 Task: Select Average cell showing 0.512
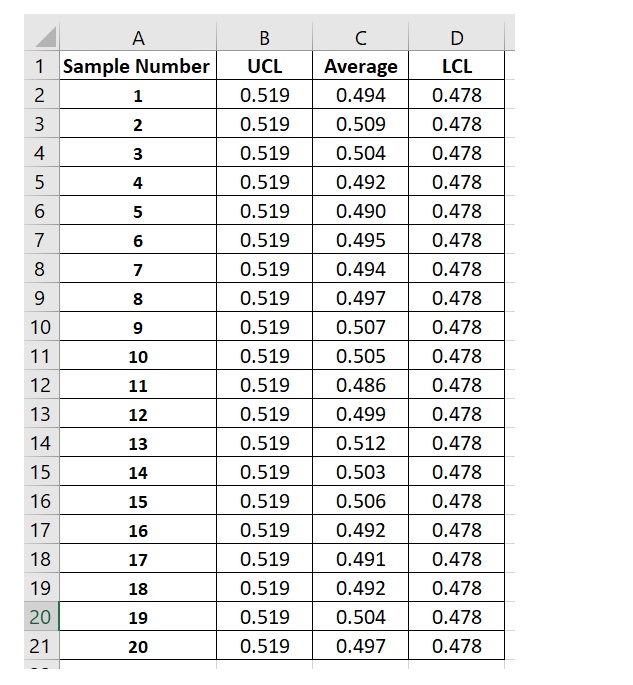pos(360,443)
